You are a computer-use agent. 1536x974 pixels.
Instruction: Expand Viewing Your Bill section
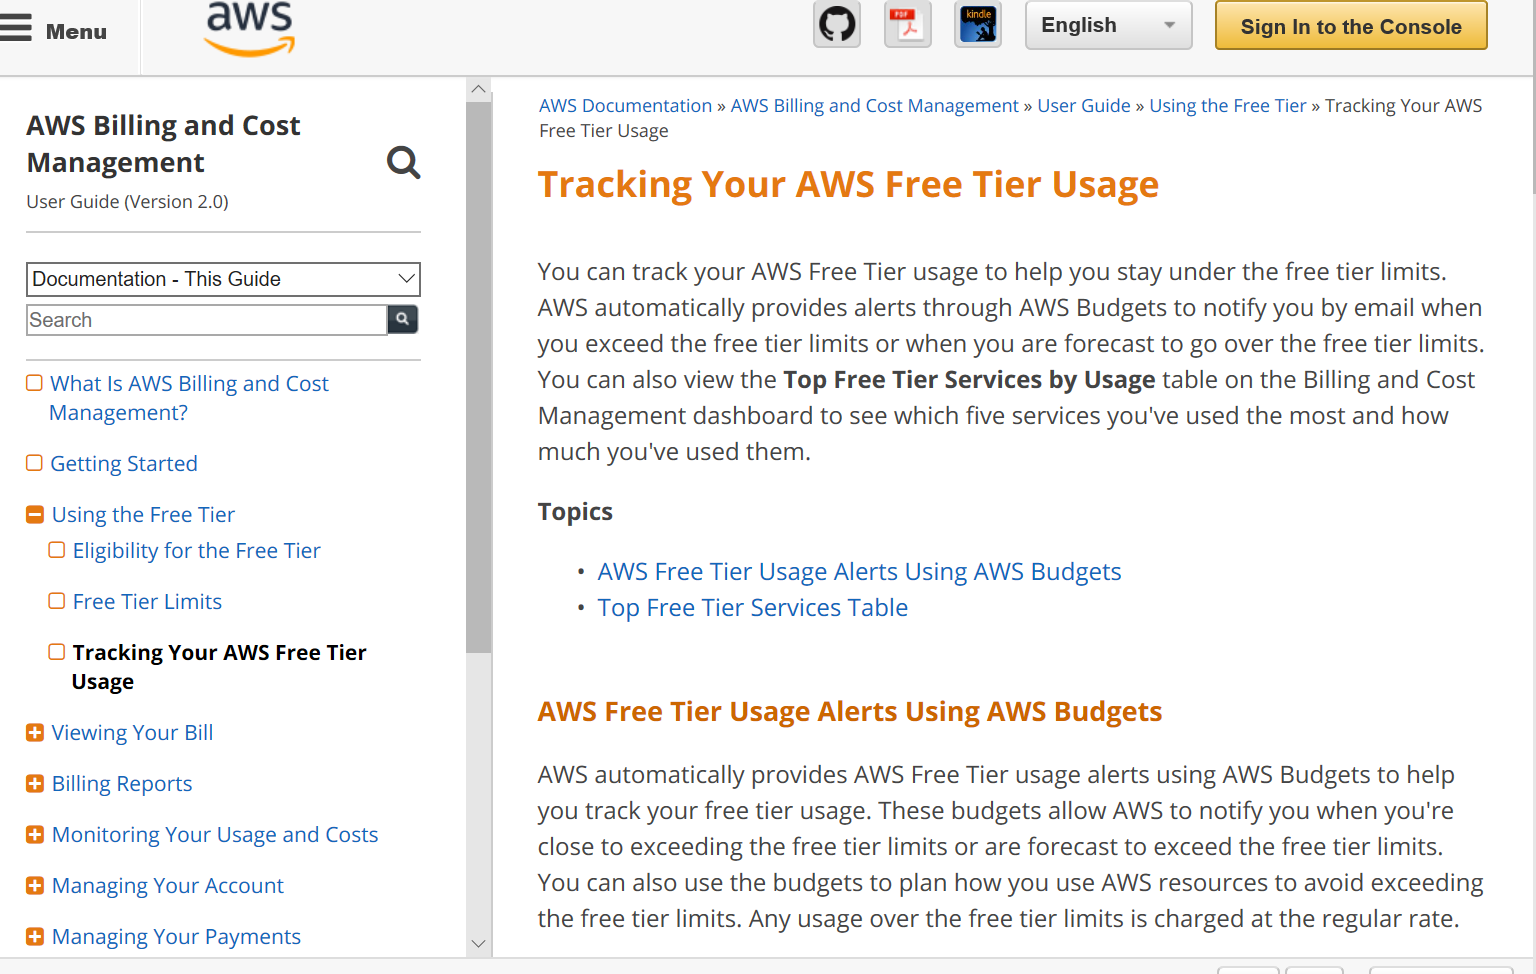click(35, 733)
